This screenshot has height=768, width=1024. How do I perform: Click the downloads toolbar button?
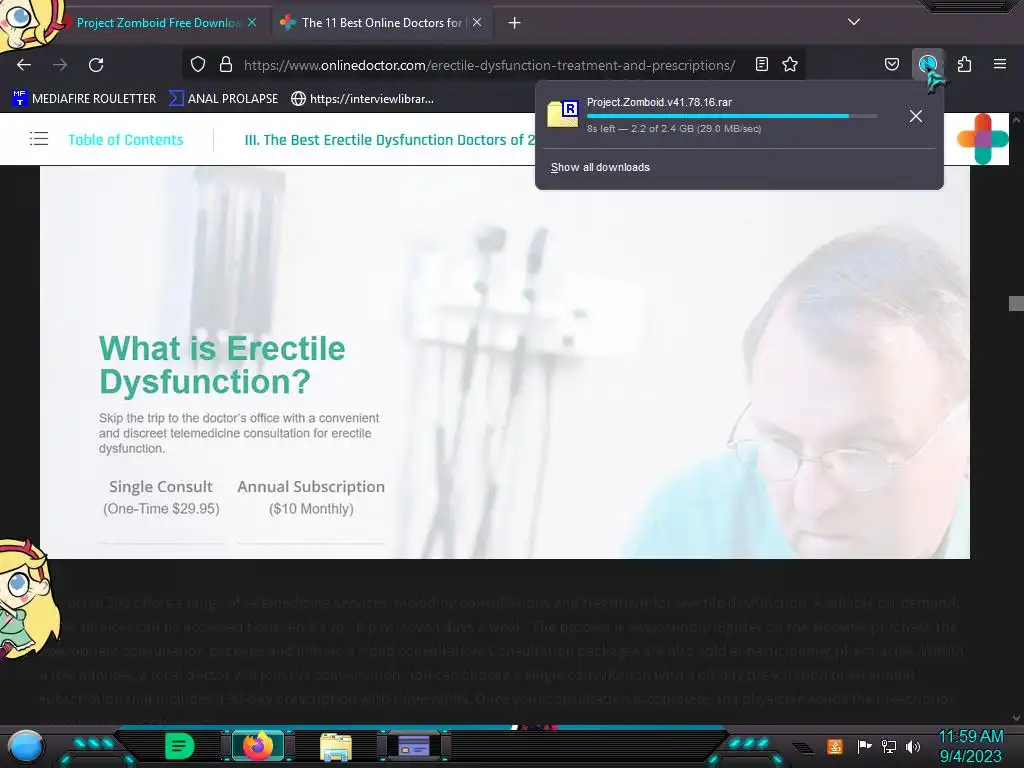(927, 64)
